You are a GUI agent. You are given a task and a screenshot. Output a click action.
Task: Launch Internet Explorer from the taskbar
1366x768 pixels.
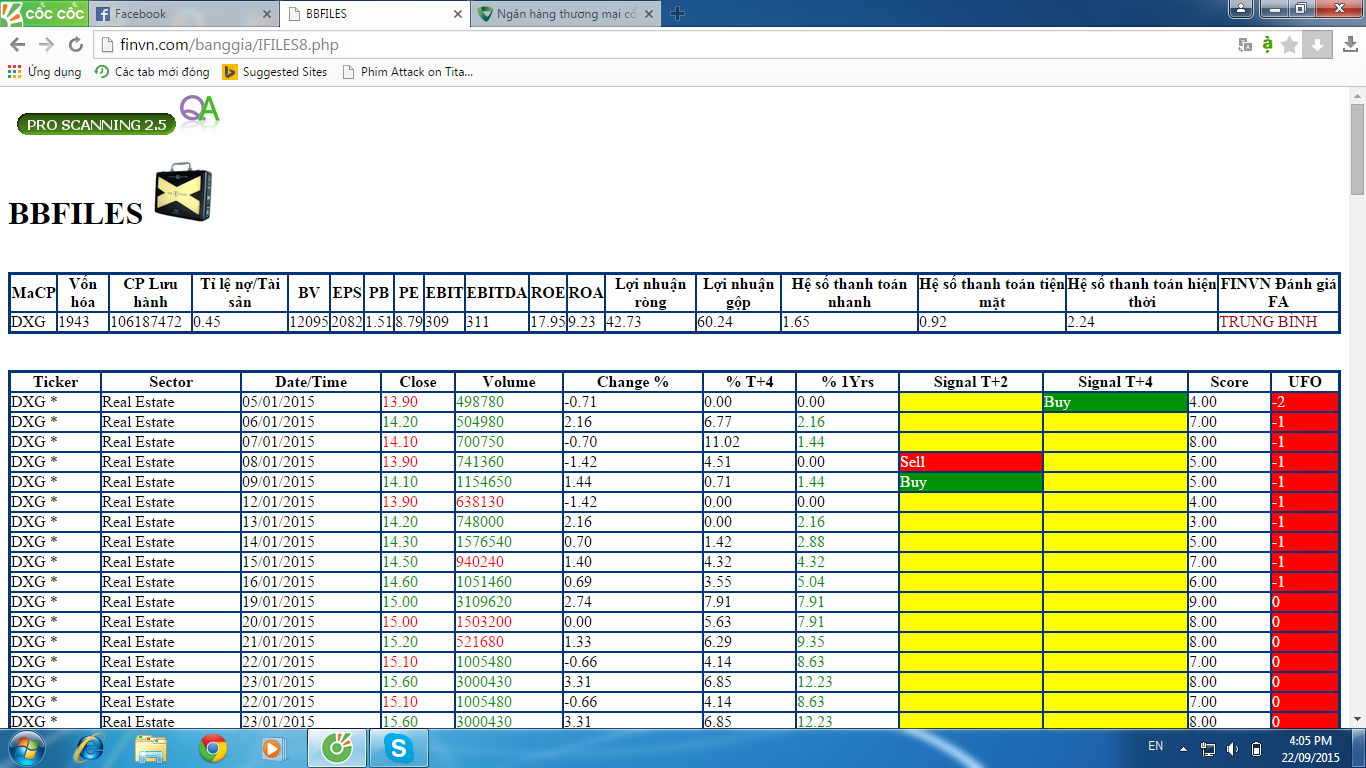[x=91, y=748]
